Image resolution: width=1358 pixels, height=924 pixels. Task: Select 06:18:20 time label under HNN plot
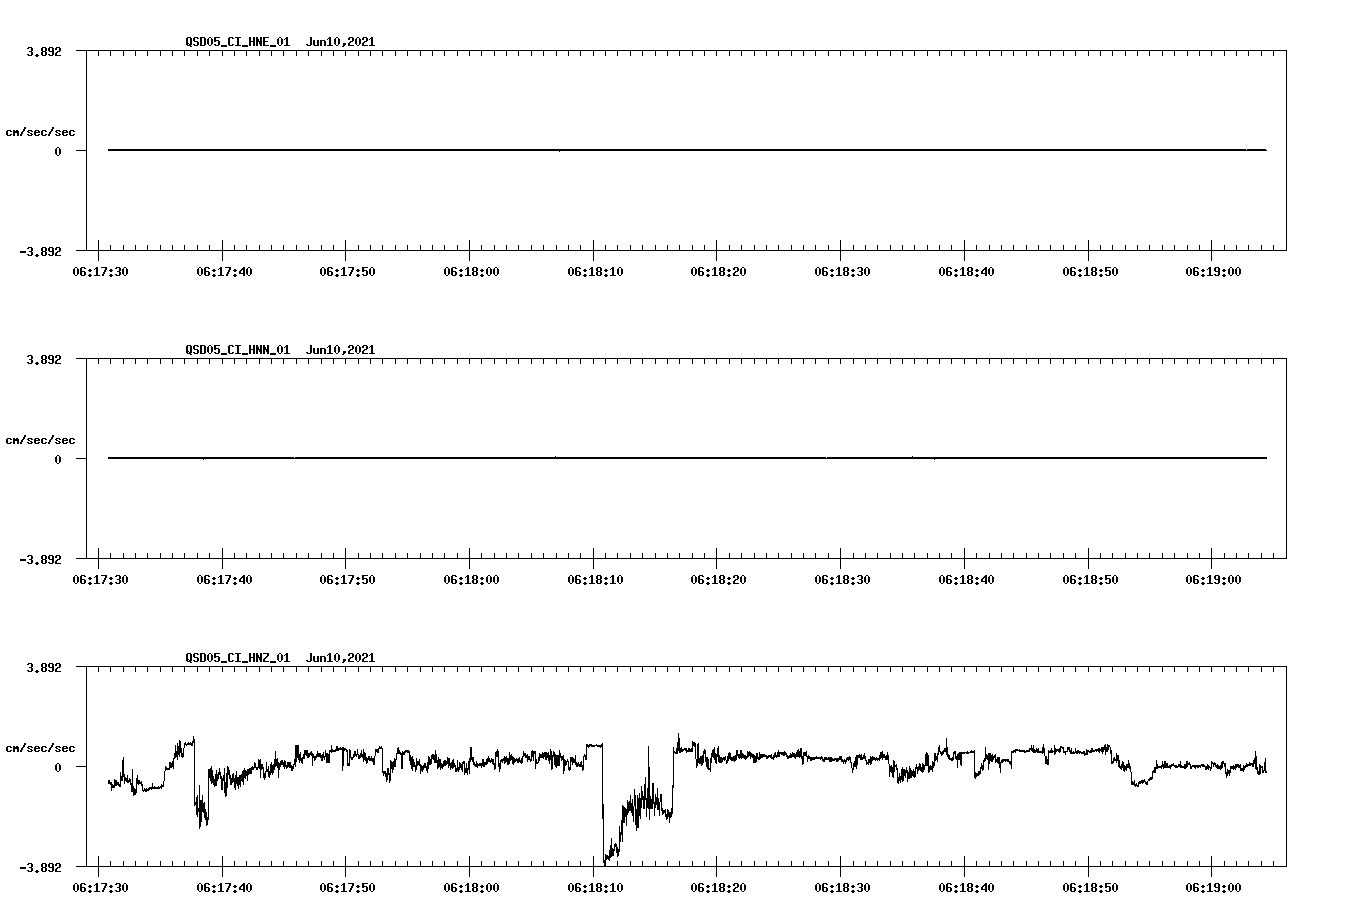pyautogui.click(x=718, y=580)
